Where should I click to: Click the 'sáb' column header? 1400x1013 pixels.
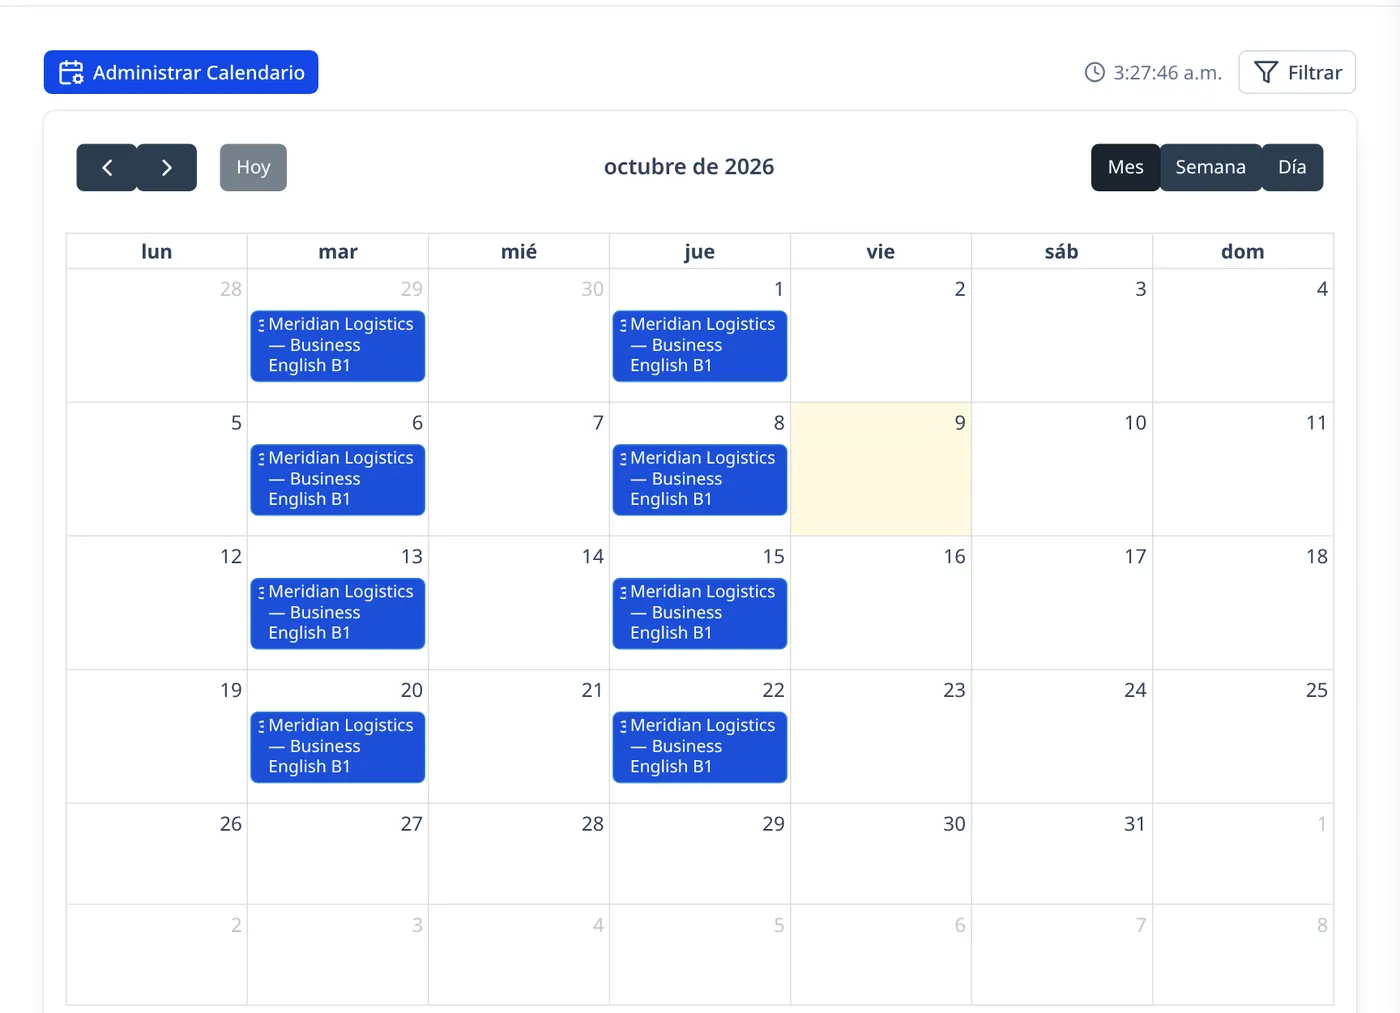[x=1062, y=252]
